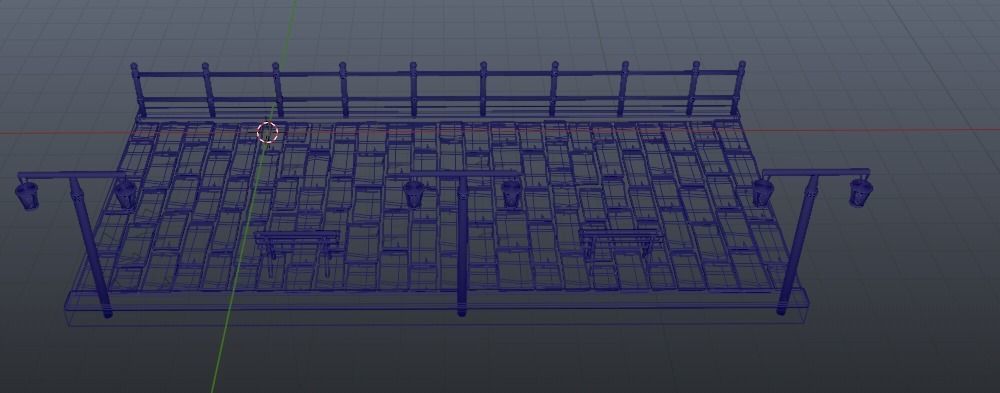Select the center lamp's right hanging lantern

pyautogui.click(x=511, y=193)
